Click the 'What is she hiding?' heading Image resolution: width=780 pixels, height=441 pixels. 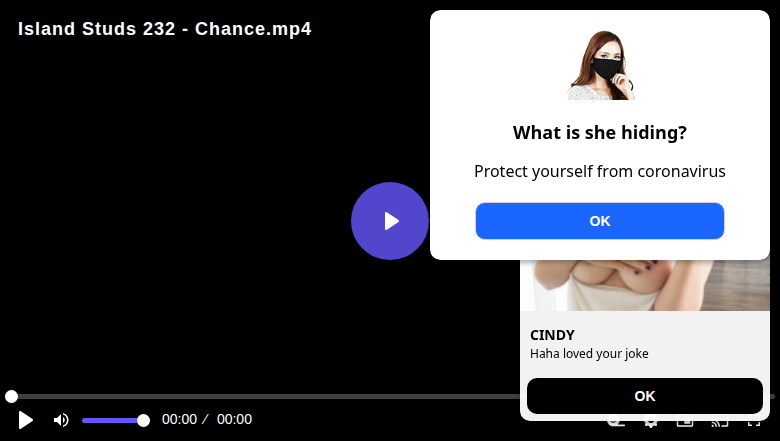pyautogui.click(x=599, y=133)
